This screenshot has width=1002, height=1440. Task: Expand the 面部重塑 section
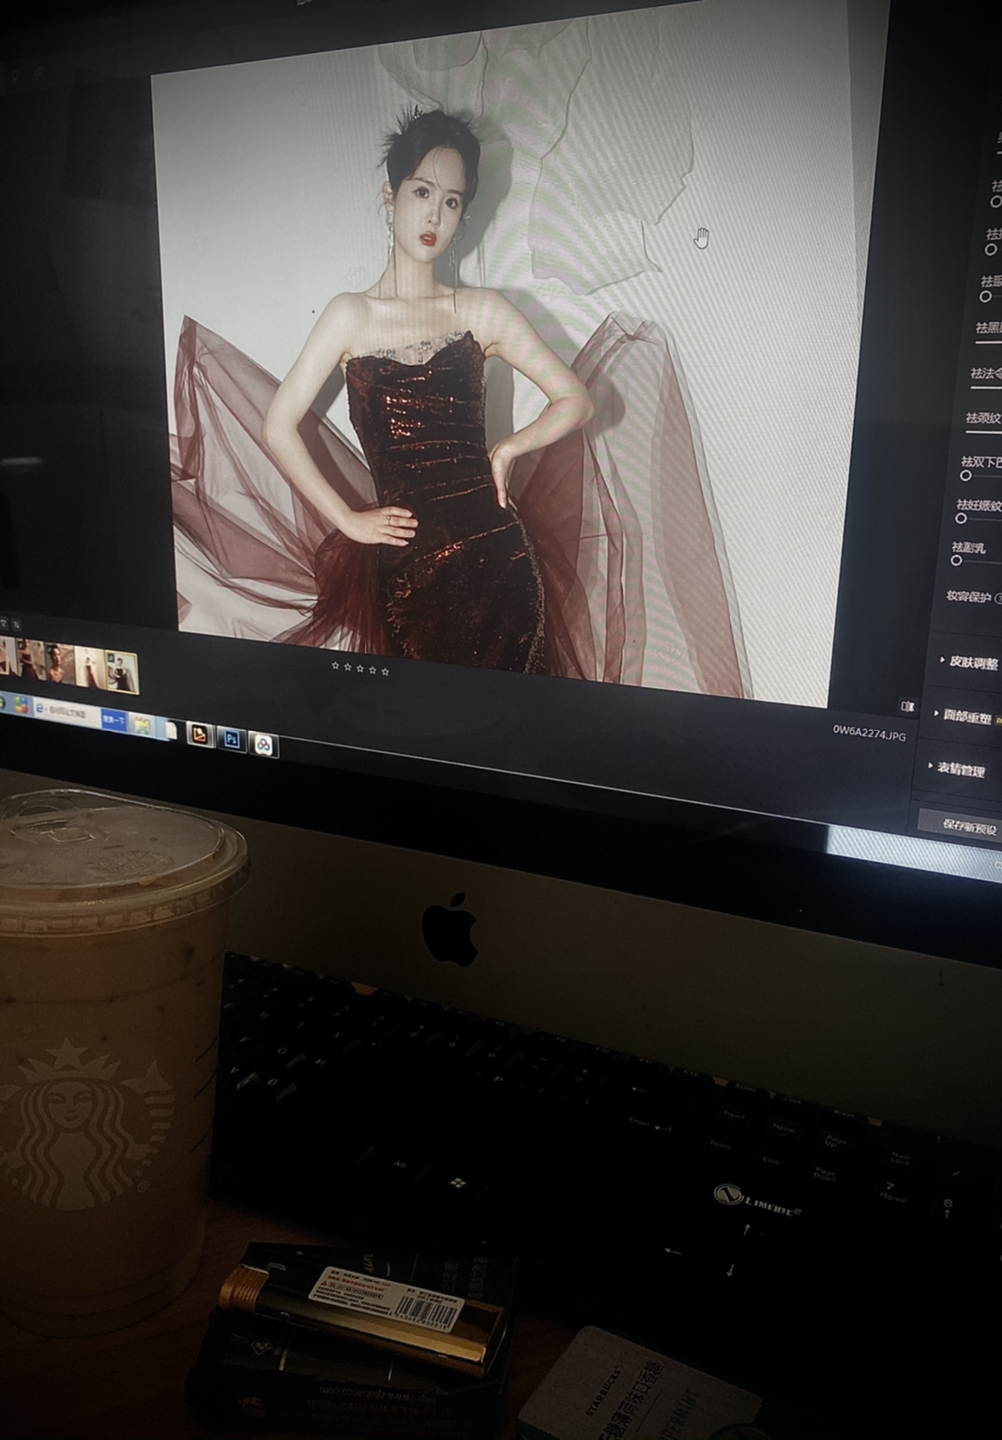coord(965,717)
